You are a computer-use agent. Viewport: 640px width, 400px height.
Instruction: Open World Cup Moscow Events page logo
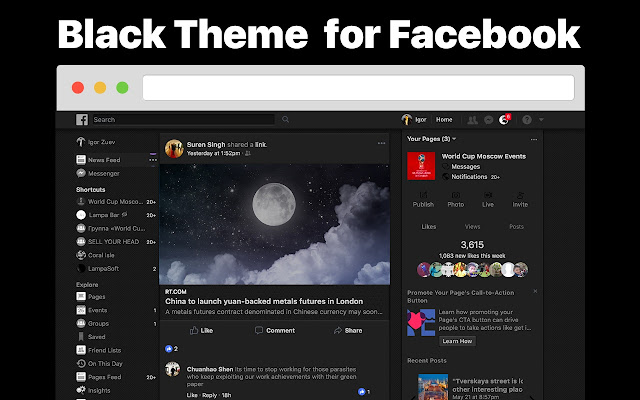click(x=421, y=166)
